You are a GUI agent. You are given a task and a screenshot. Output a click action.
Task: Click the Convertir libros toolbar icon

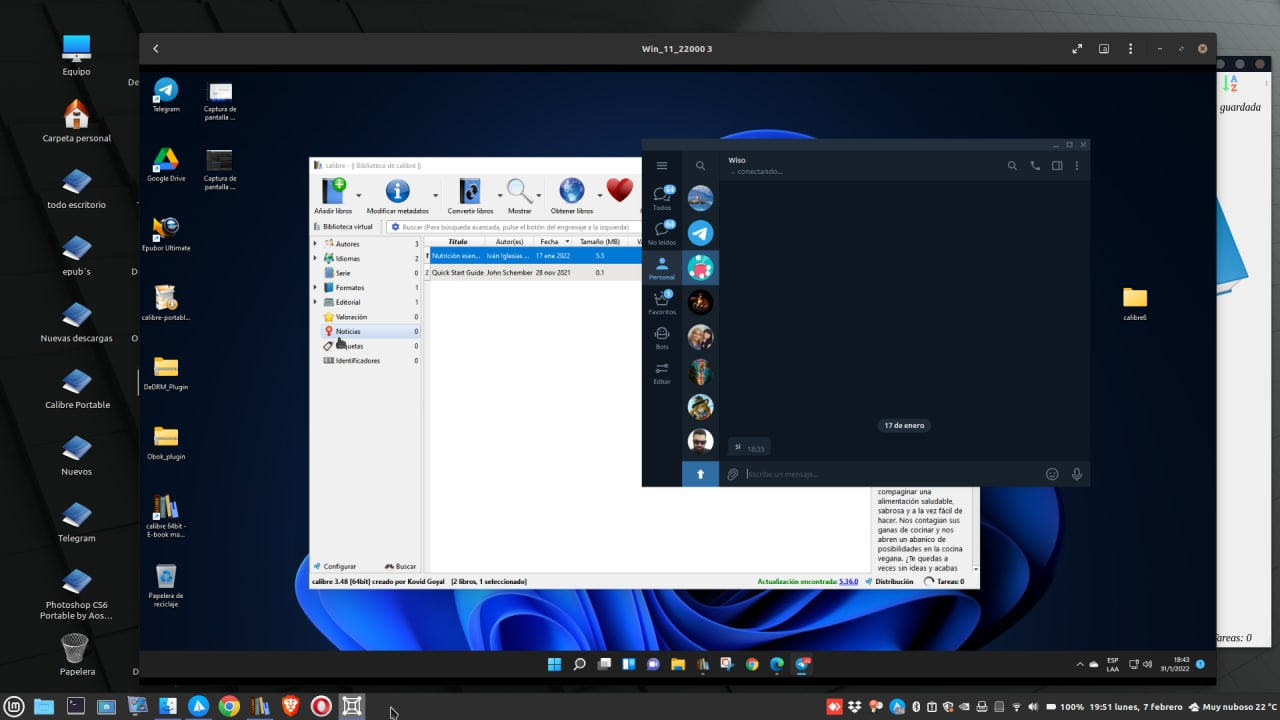click(469, 191)
